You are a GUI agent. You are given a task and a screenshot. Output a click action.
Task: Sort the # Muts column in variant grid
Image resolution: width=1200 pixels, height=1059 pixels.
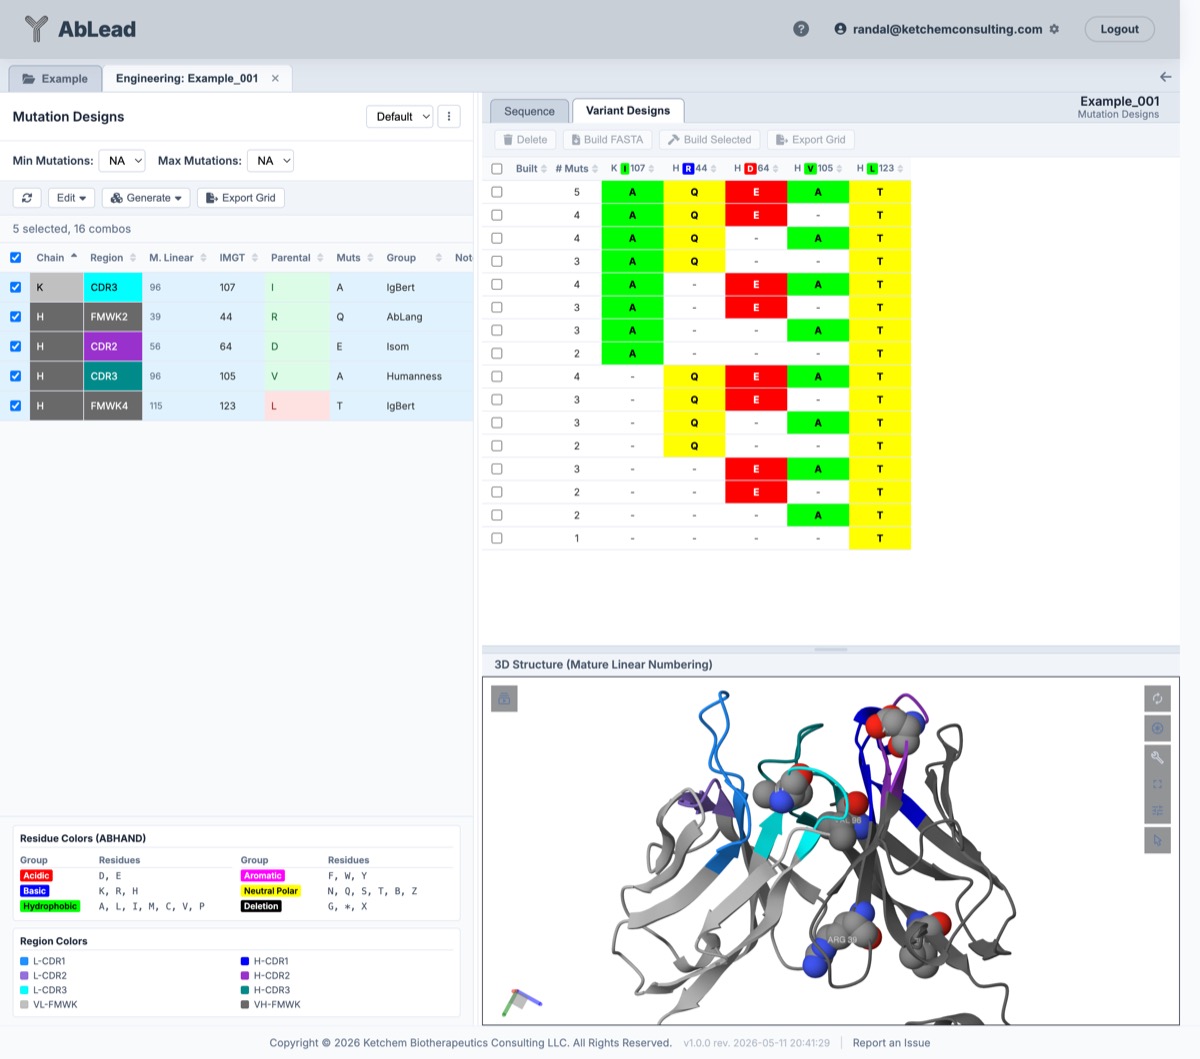pyautogui.click(x=595, y=169)
